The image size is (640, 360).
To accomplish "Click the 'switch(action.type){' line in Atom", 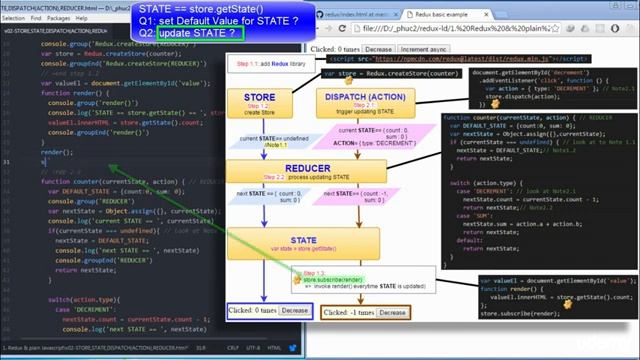I will pos(84,300).
